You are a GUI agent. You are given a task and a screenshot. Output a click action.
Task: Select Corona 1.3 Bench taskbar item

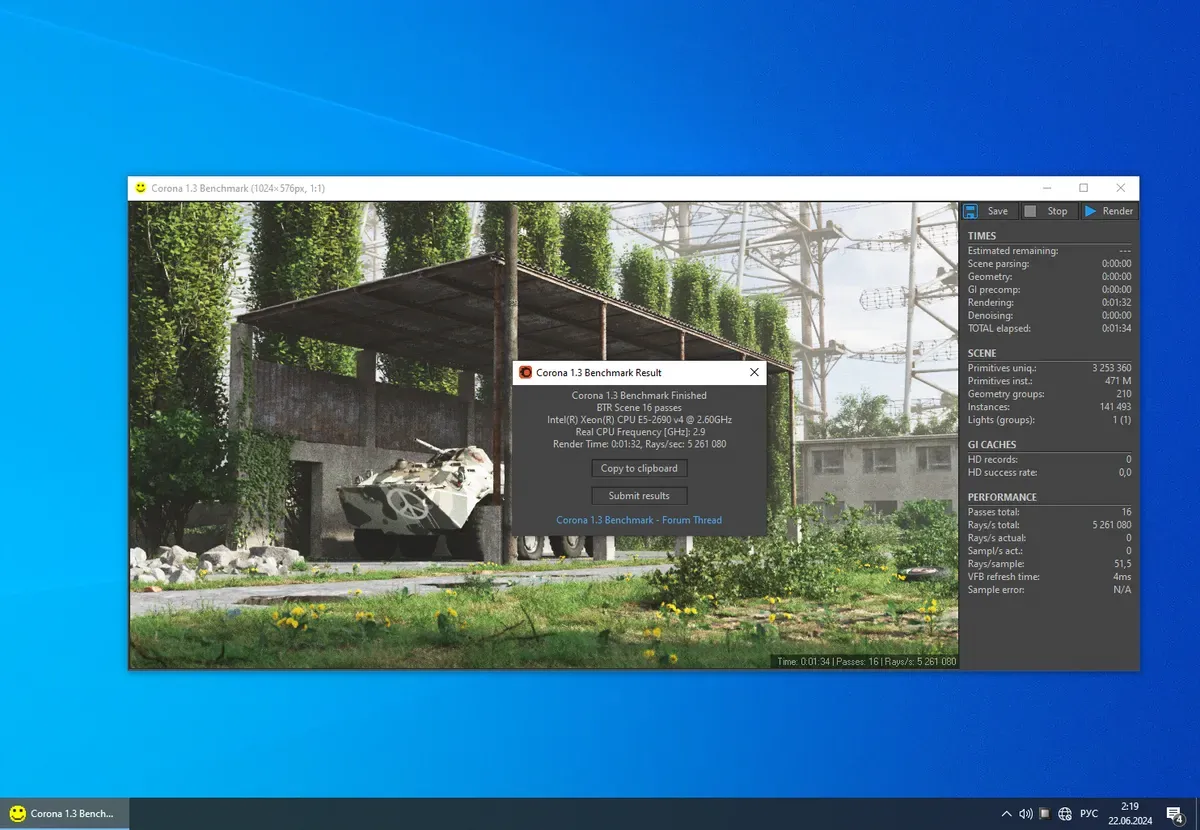click(x=64, y=813)
